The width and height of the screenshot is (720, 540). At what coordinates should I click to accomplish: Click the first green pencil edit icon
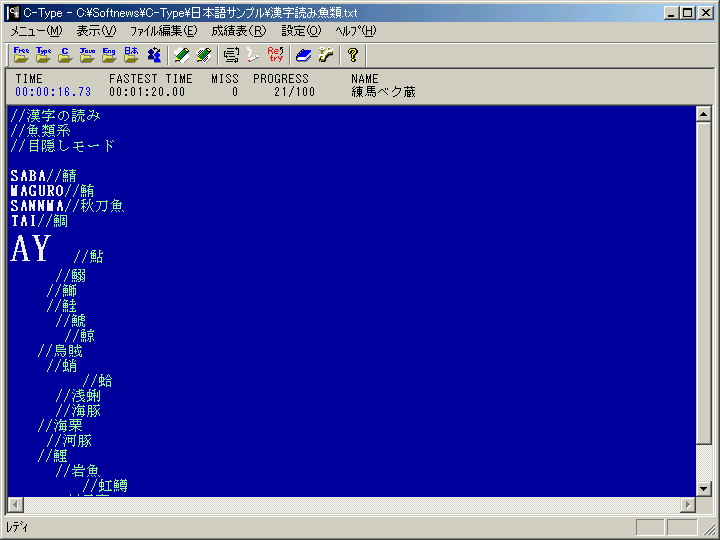[181, 55]
